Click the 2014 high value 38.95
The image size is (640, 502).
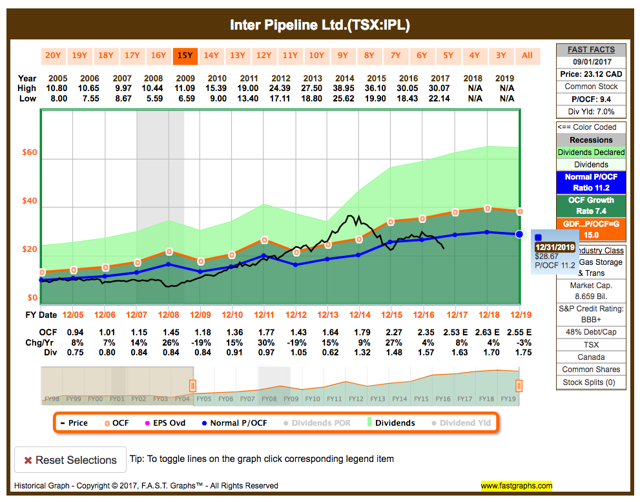(344, 88)
